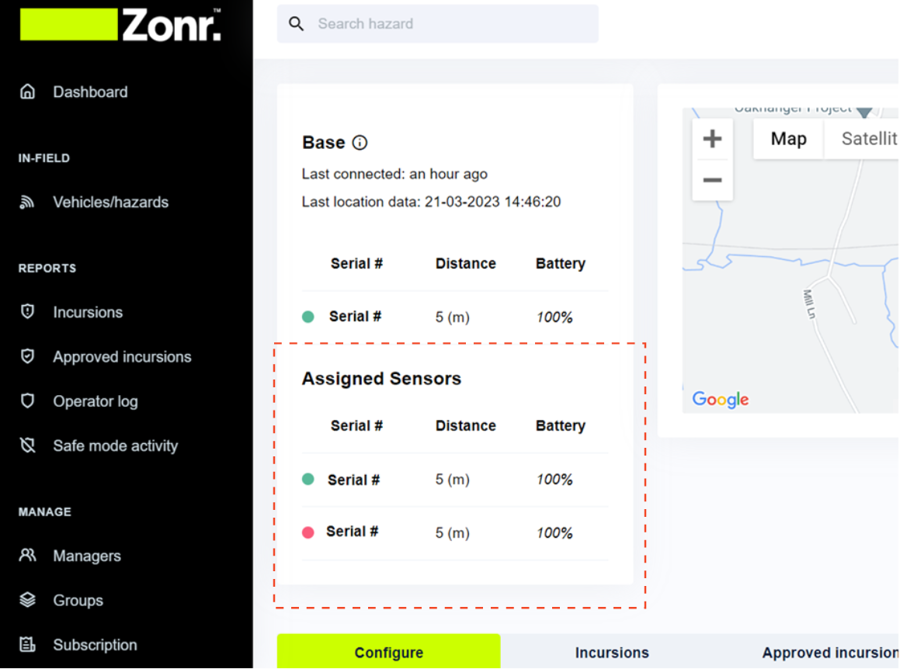This screenshot has height=669, width=900.
Task: Click the Base info circle icon
Action: click(x=360, y=143)
